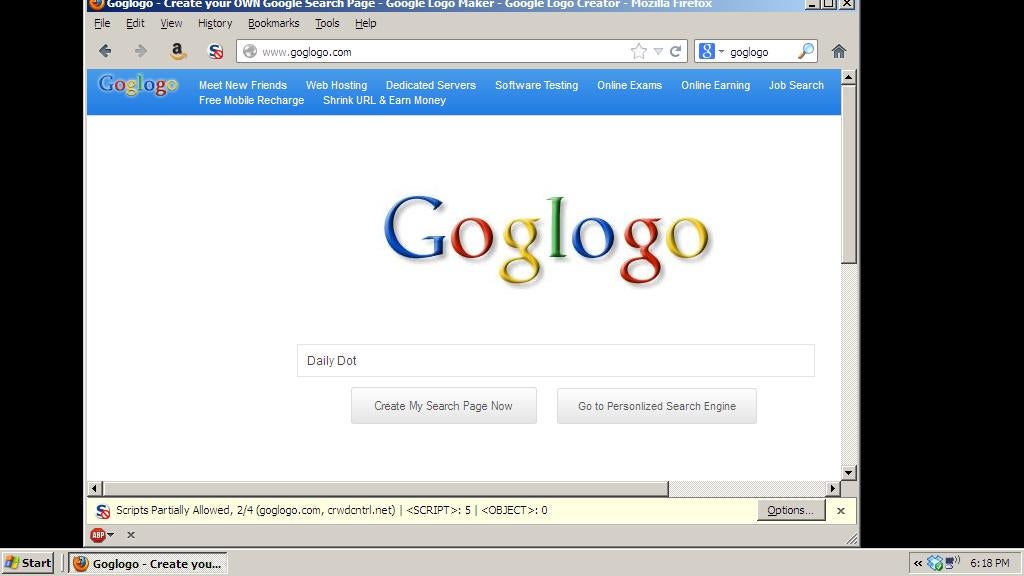1024x576 pixels.
Task: Reload the current page
Action: [675, 51]
